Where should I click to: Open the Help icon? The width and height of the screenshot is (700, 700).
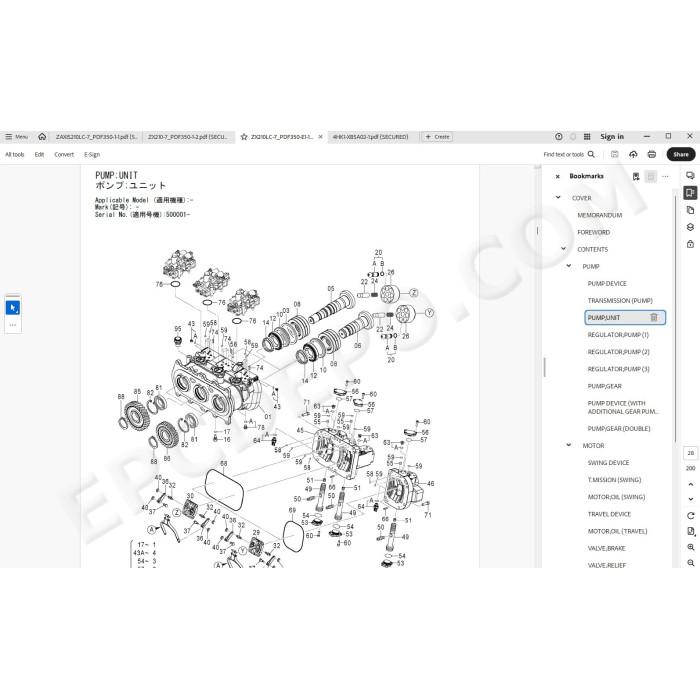click(558, 137)
